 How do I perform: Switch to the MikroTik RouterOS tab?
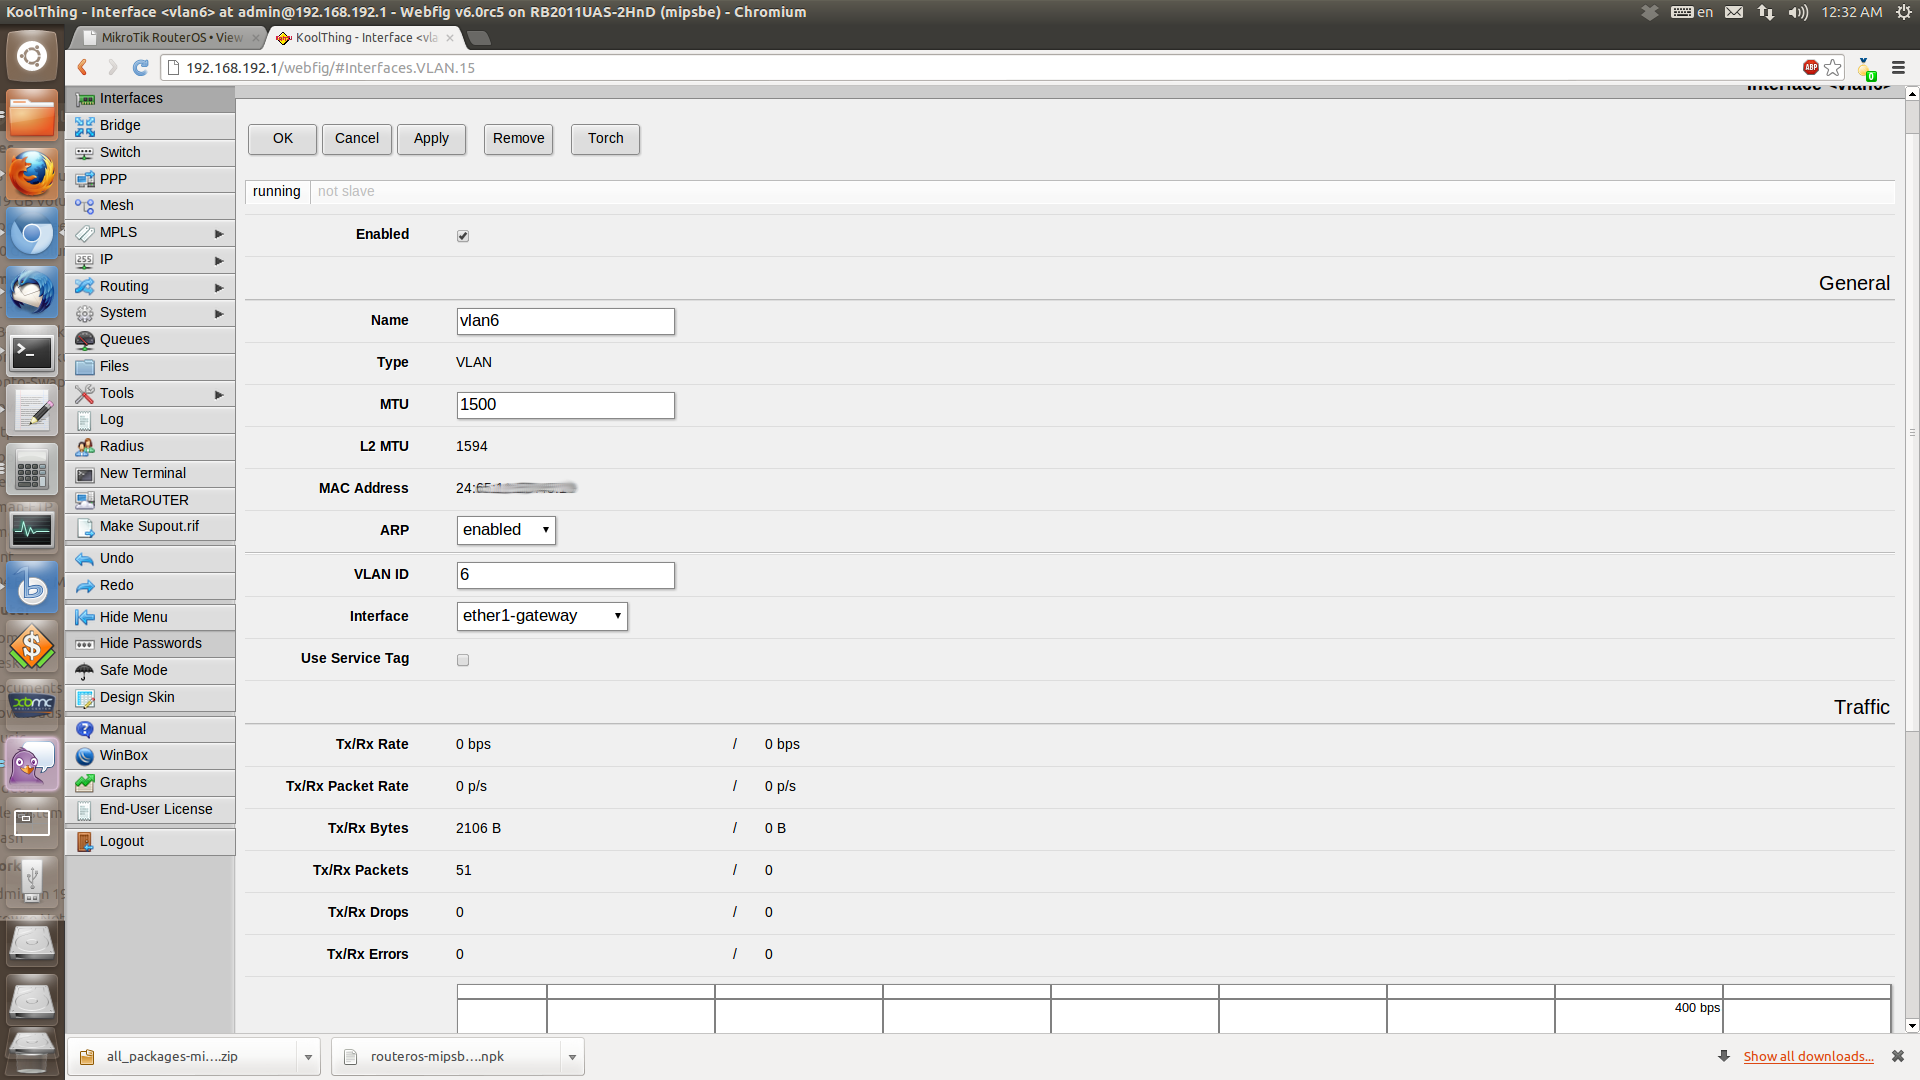coord(172,38)
